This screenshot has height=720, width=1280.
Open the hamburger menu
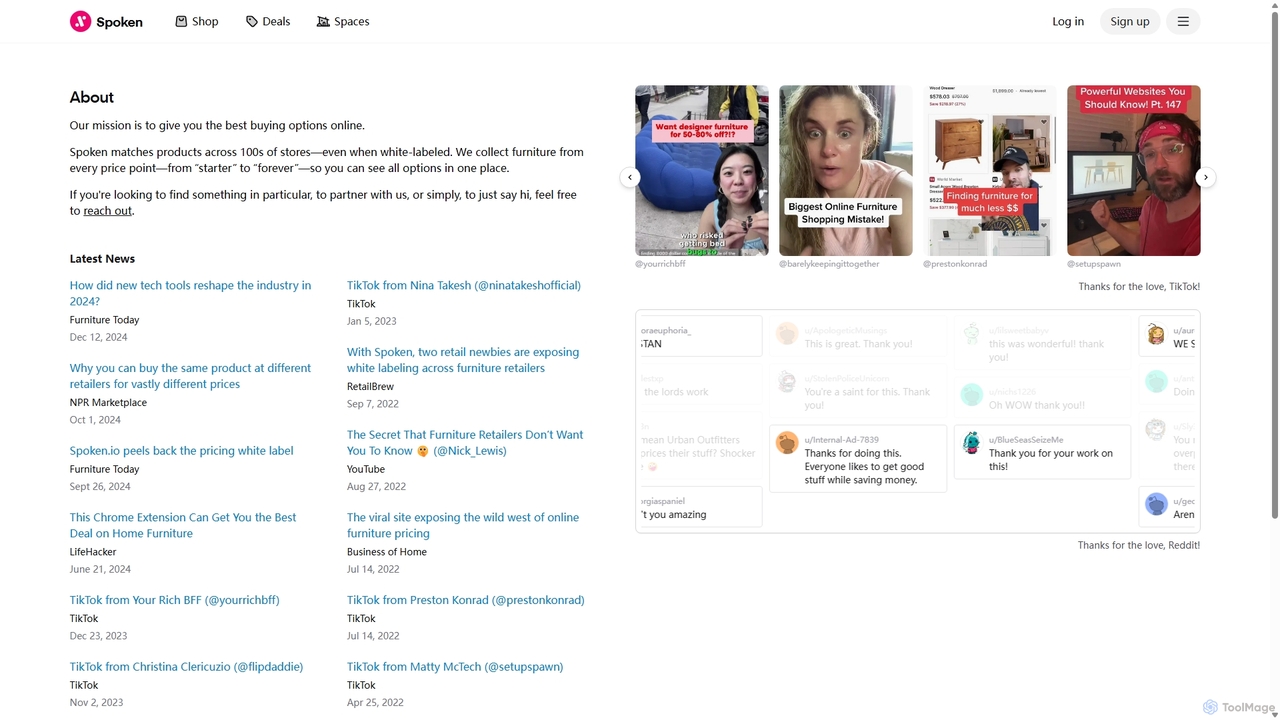click(1183, 21)
